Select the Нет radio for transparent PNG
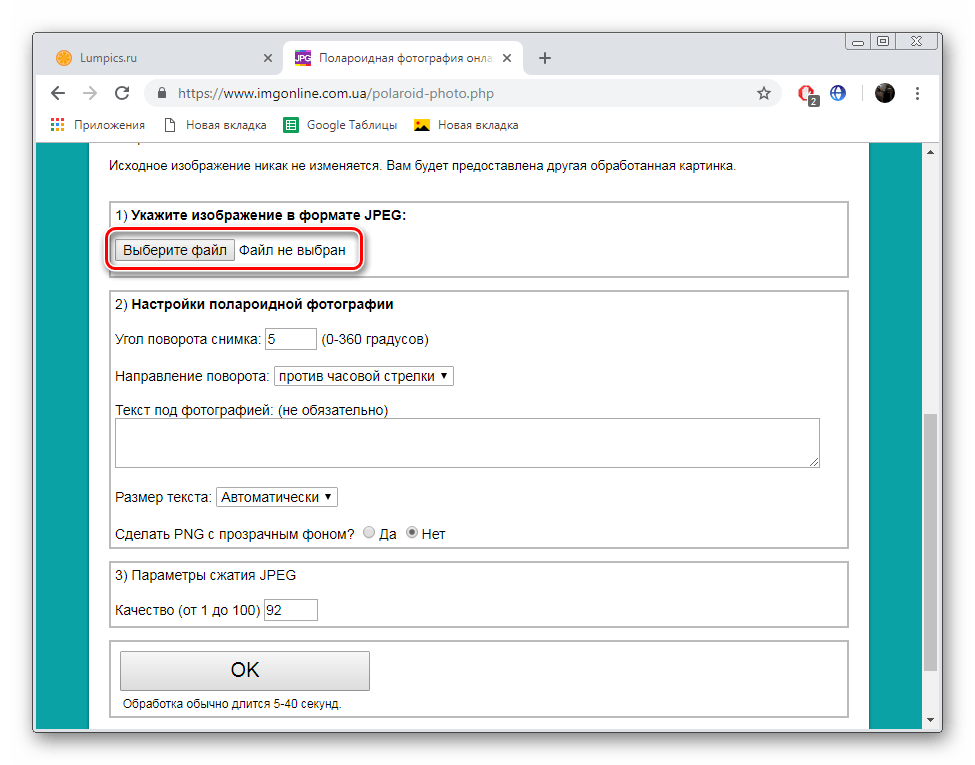This screenshot has height=765, width=975. click(x=411, y=533)
